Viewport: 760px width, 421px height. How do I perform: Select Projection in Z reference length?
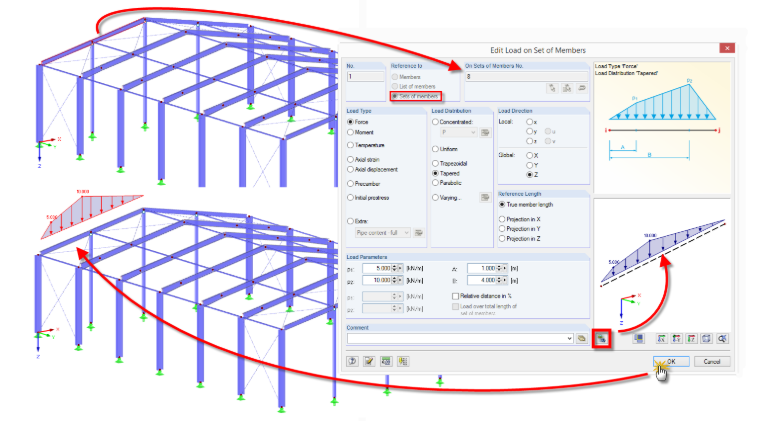[x=502, y=239]
